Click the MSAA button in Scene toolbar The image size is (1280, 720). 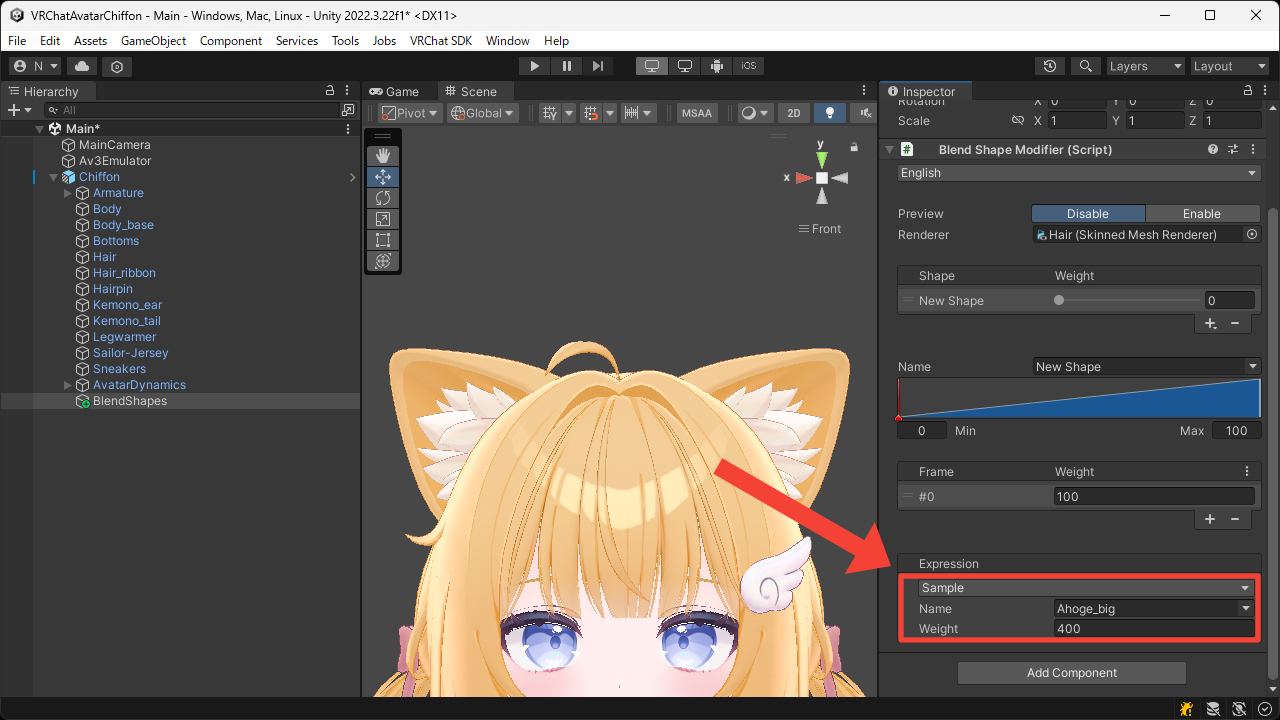(x=697, y=113)
